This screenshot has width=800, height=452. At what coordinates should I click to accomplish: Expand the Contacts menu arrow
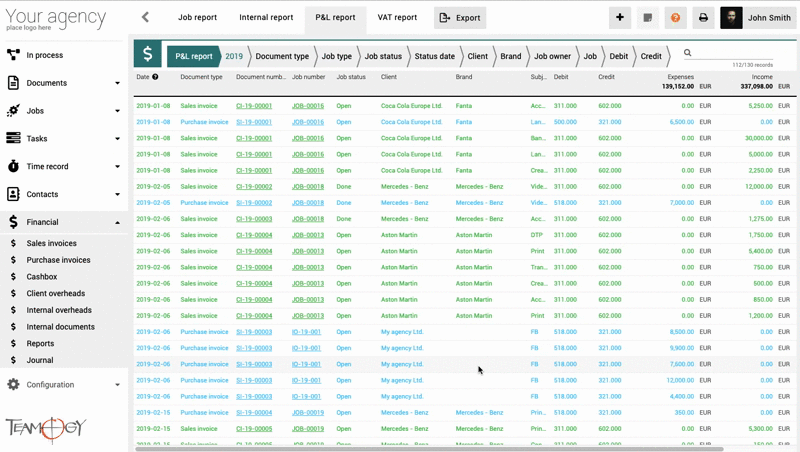[x=117, y=194]
